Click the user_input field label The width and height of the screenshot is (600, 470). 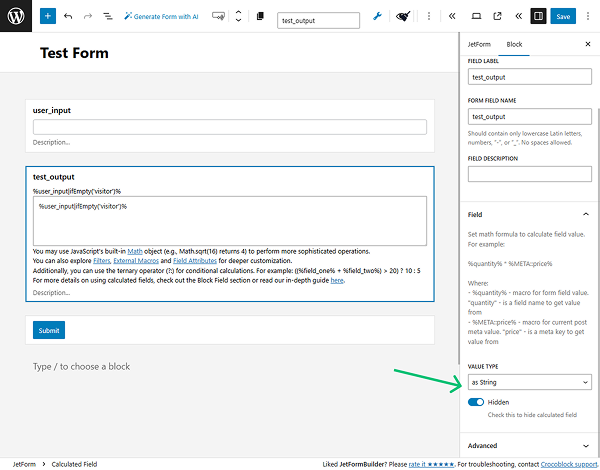52,111
